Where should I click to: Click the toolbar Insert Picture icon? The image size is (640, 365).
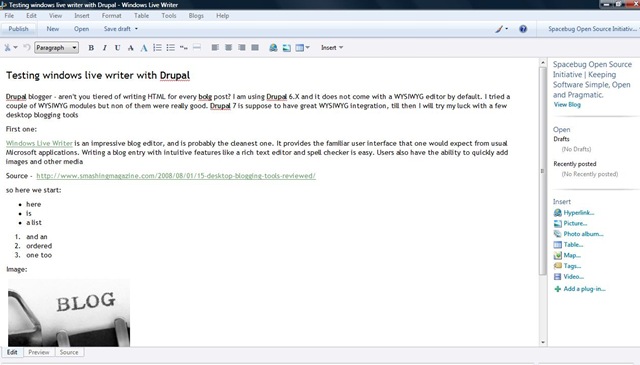[287, 48]
